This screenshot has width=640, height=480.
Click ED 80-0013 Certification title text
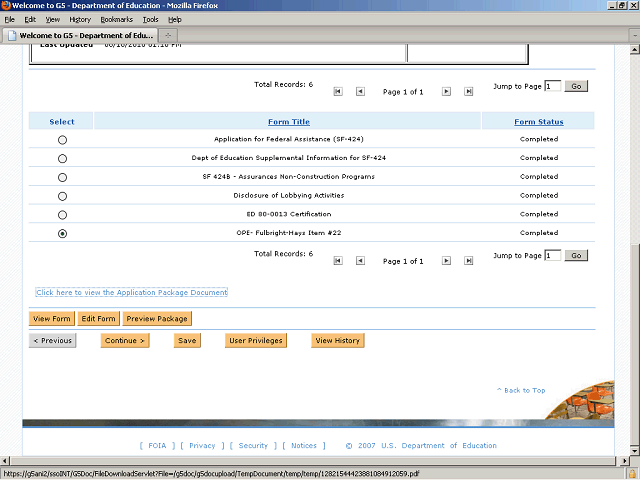click(x=289, y=214)
